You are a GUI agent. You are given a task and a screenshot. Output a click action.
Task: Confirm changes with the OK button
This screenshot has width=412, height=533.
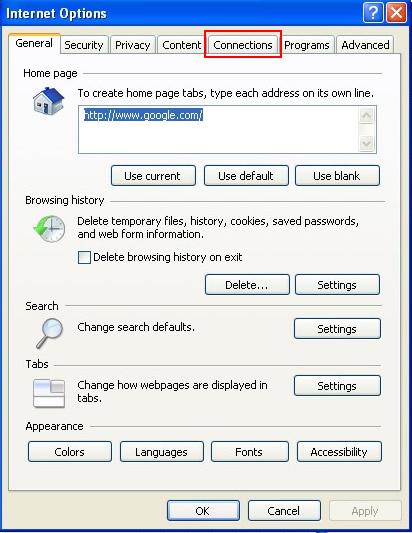point(203,511)
